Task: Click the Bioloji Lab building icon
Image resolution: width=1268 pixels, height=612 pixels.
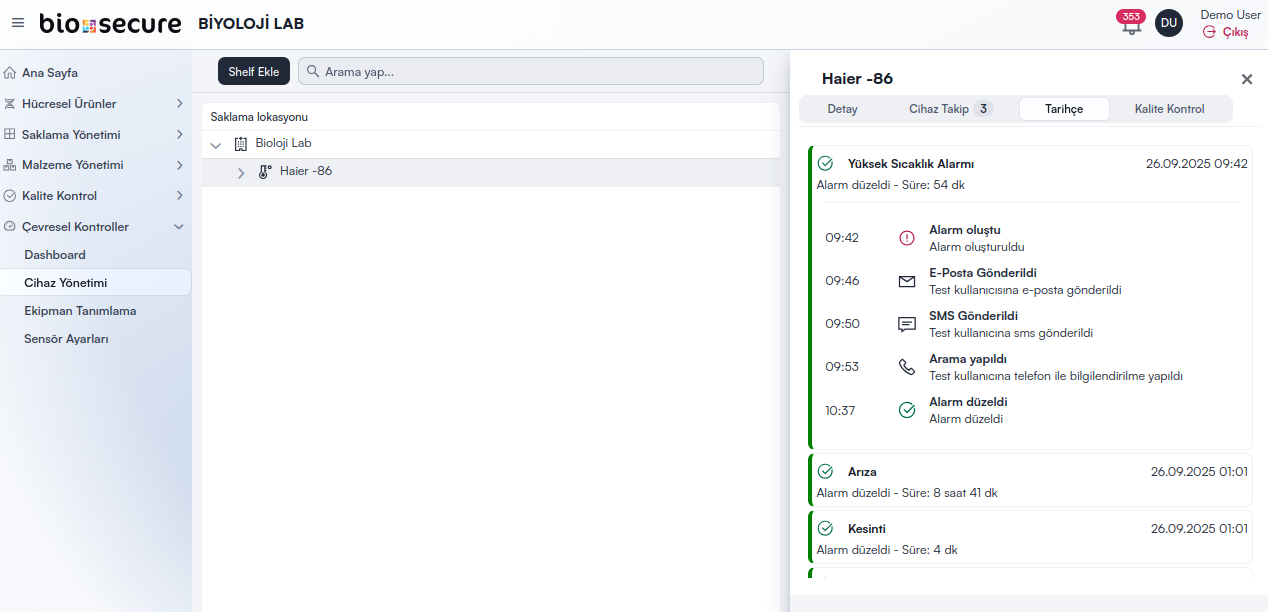Action: click(240, 144)
